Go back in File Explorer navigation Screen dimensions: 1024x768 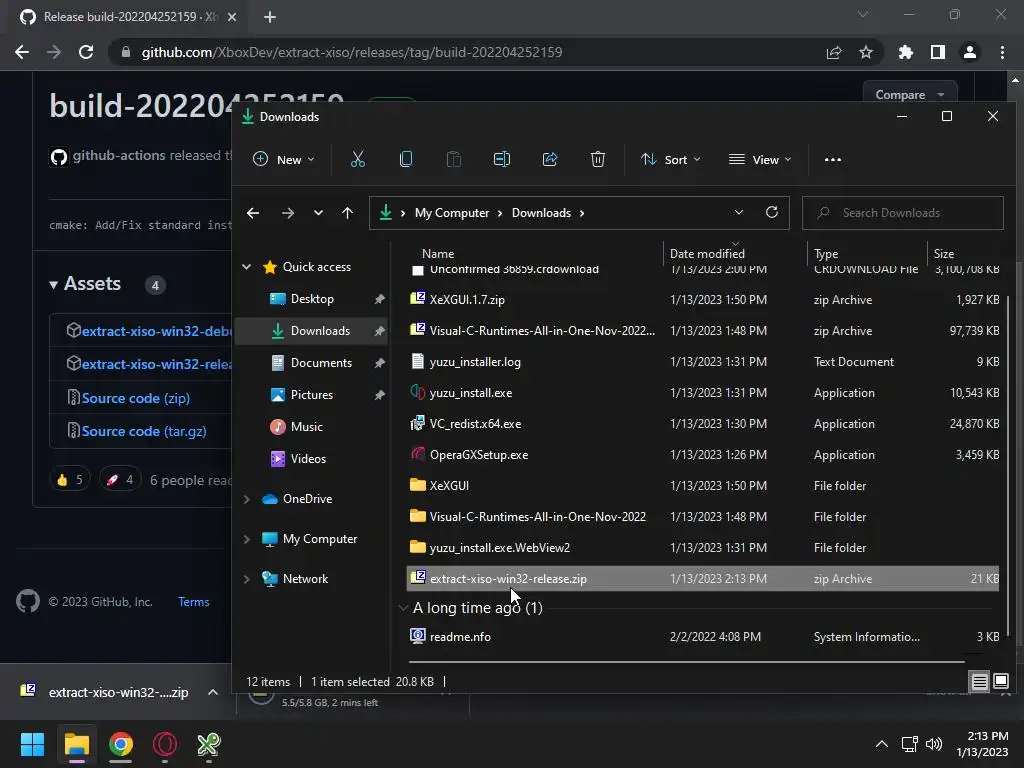pyautogui.click(x=253, y=213)
